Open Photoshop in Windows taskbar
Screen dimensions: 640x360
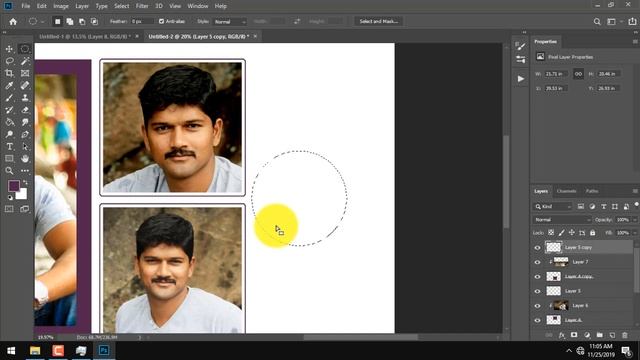[104, 351]
